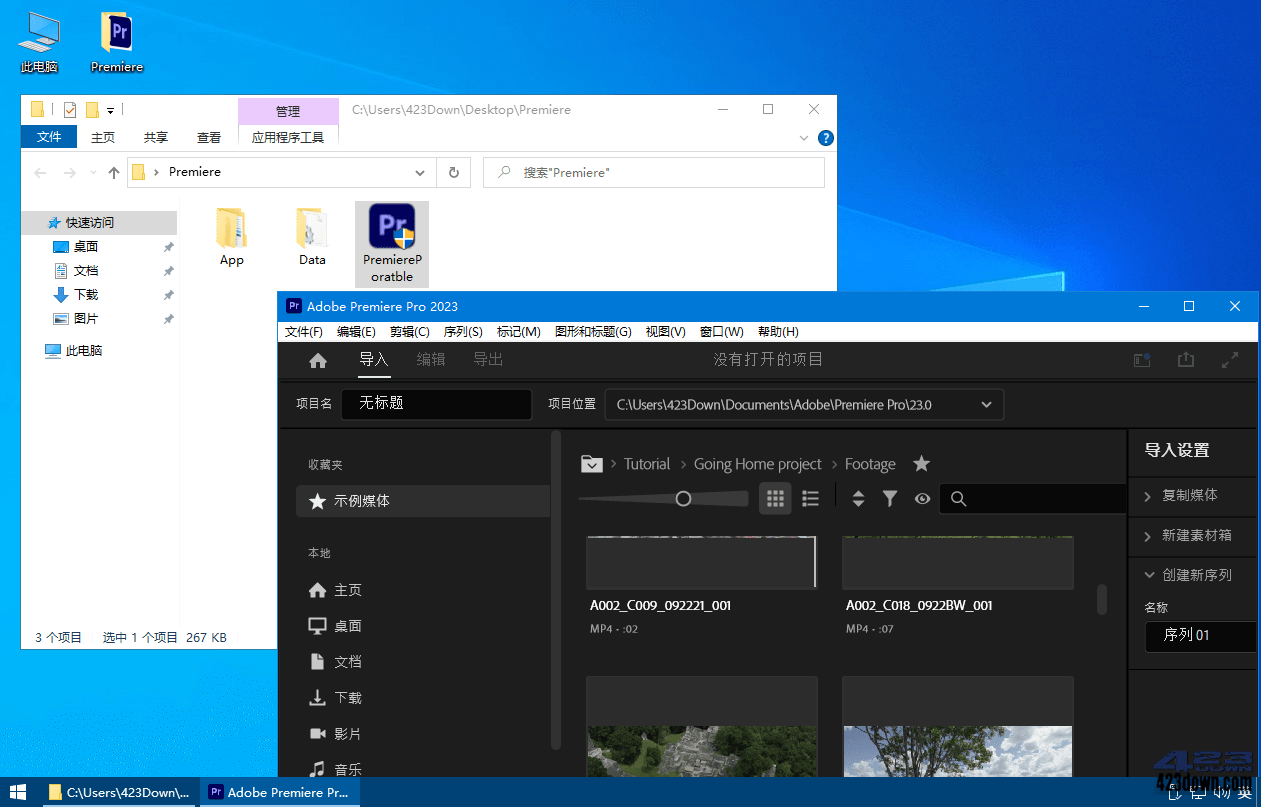Screen dimensions: 1261x807
Task: Open the 项目位置 path dropdown
Action: 986,404
